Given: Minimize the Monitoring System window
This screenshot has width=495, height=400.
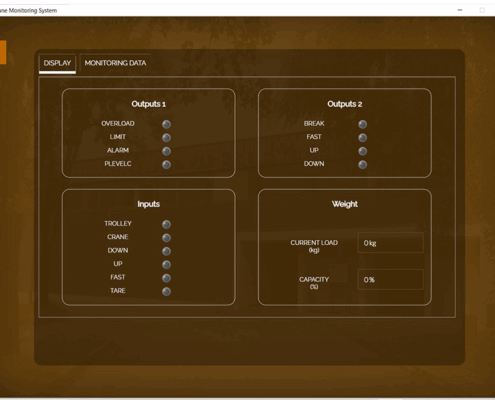Looking at the screenshot, I should coord(460,10).
